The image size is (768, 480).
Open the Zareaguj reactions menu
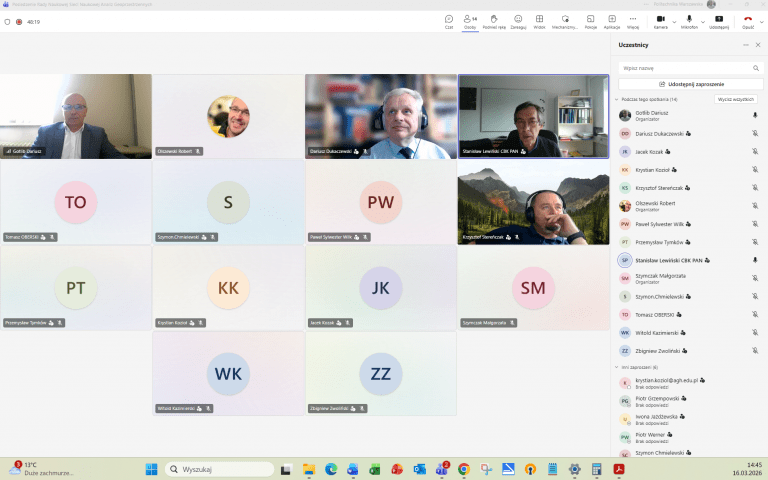[518, 22]
